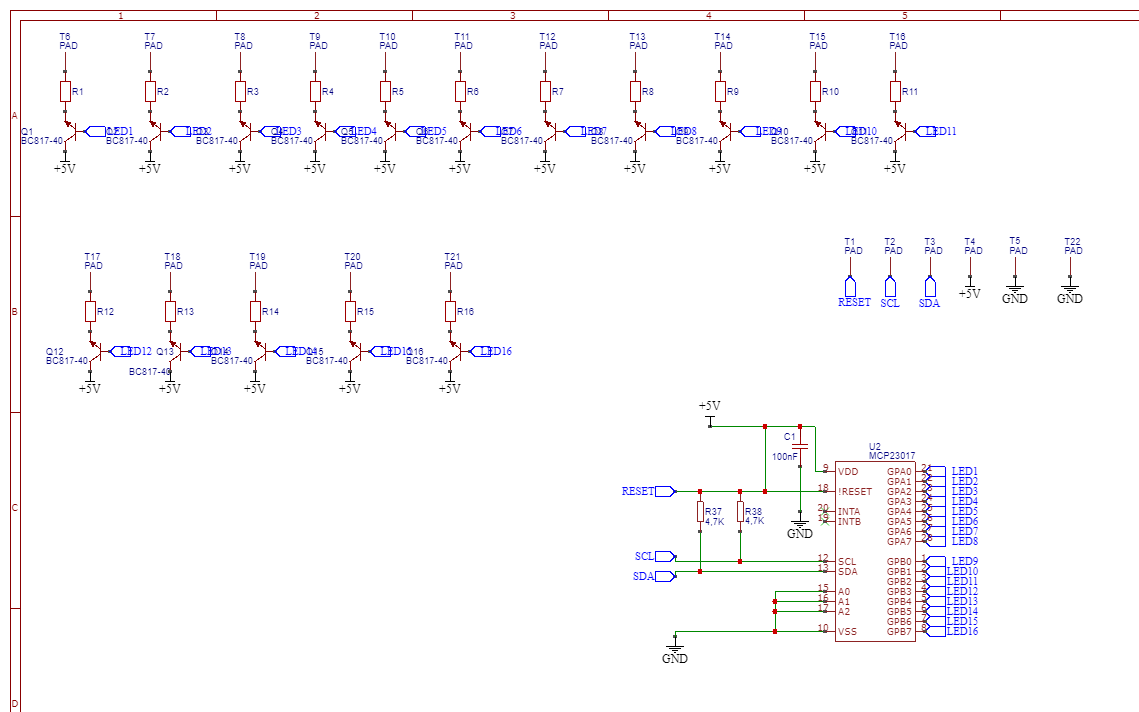Screen dimensions: 1139x712
Task: Click the transistor symbol below resistor R15
Action: click(x=356, y=352)
